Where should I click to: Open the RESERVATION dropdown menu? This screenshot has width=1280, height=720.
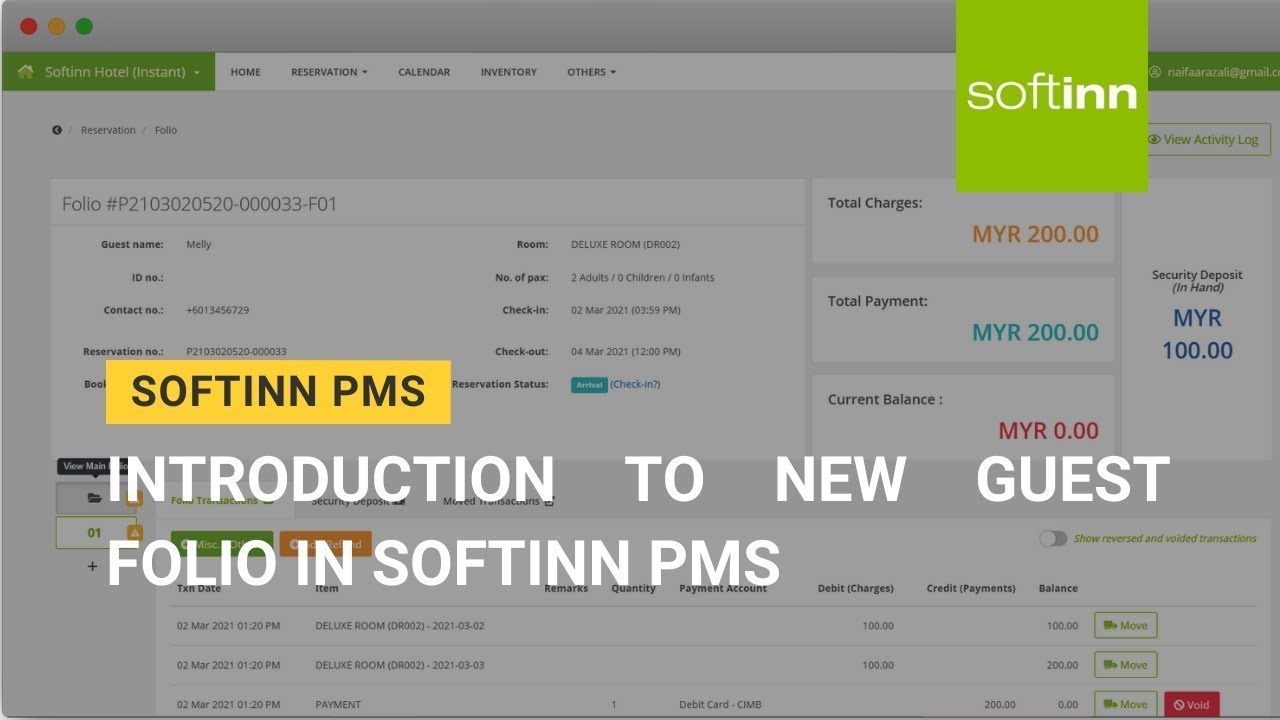[x=329, y=72]
